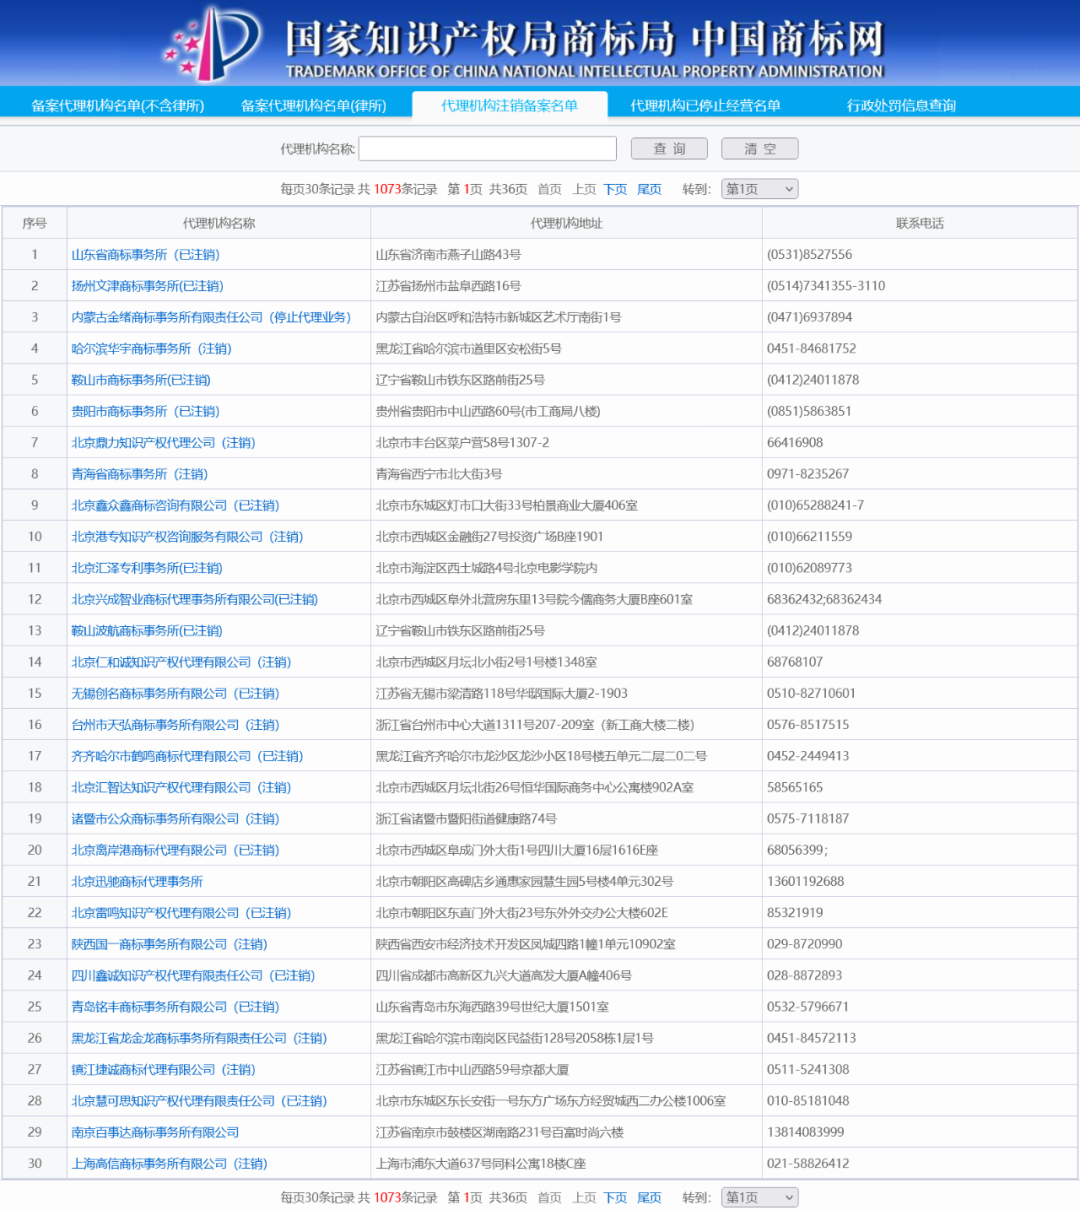The width and height of the screenshot is (1080, 1210).
Task: Open 内蒙古金绪商标事务所有限责任公司 link
Action: 211,317
